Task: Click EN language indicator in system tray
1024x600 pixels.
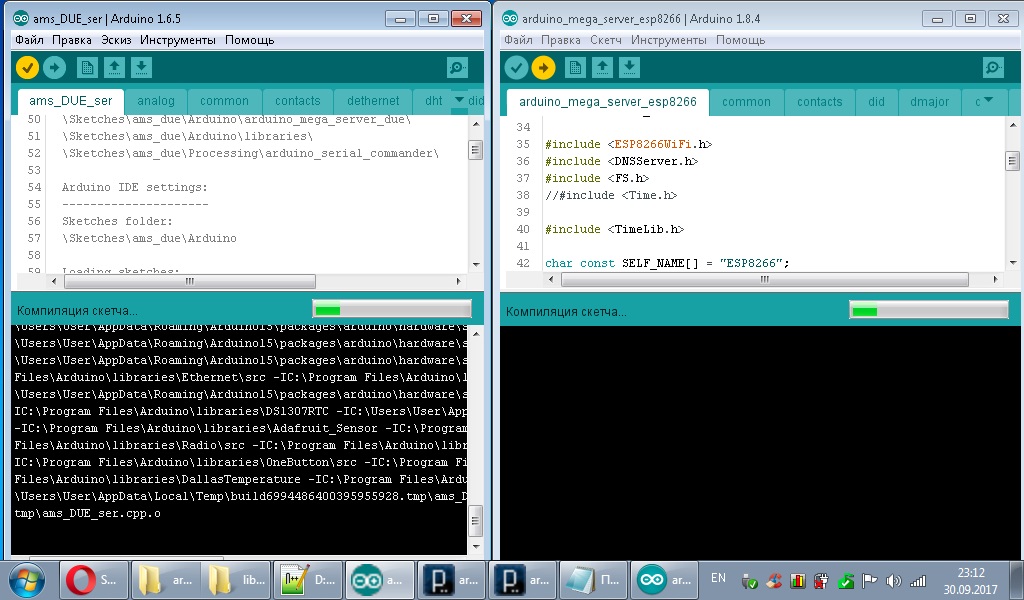Action: tap(718, 578)
